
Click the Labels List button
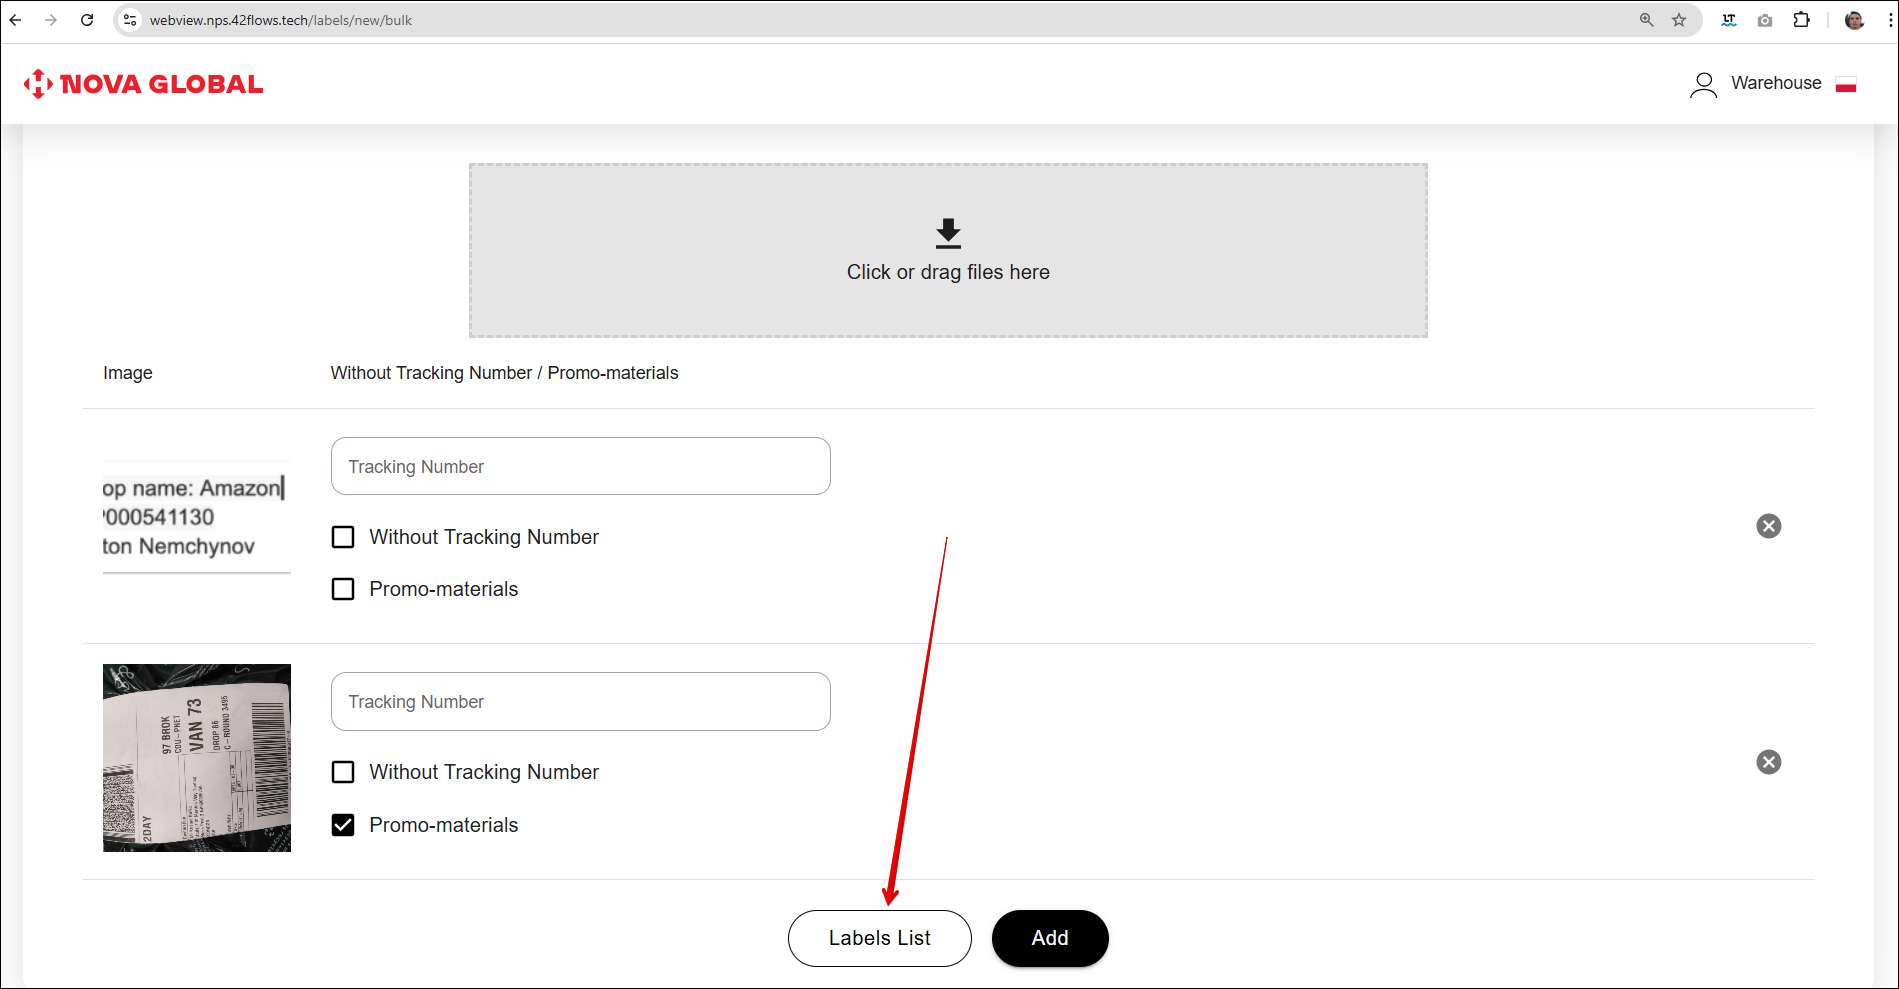click(879, 938)
